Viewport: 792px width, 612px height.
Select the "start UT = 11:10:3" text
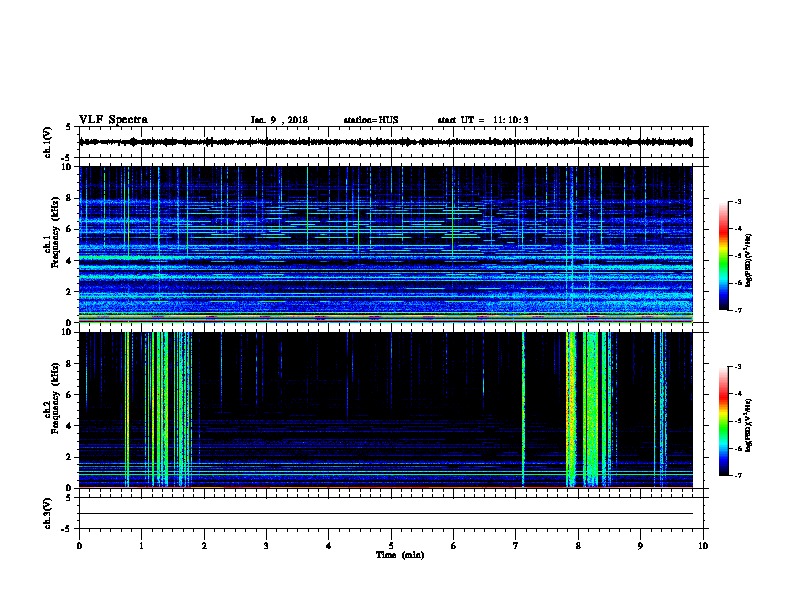point(483,120)
